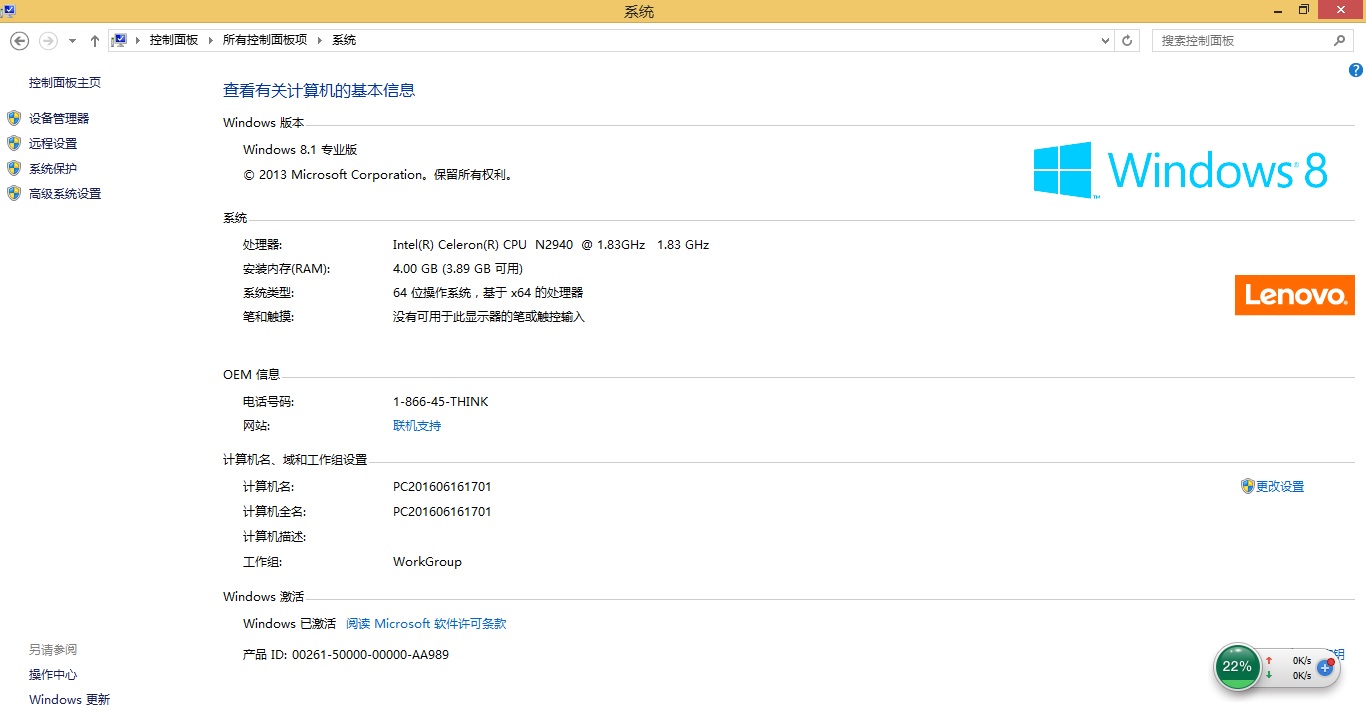The height and width of the screenshot is (728, 1366).
Task: Click Windows 8.1 专业版 text
Action: (x=300, y=150)
